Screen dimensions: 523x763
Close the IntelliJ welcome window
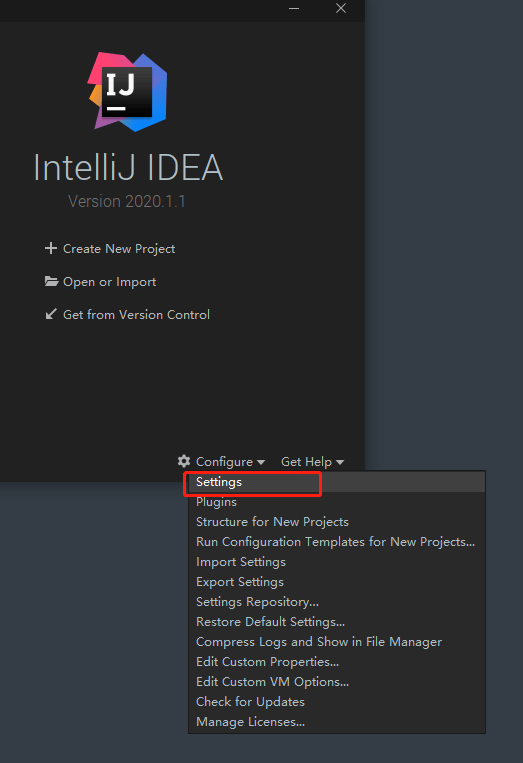(341, 8)
